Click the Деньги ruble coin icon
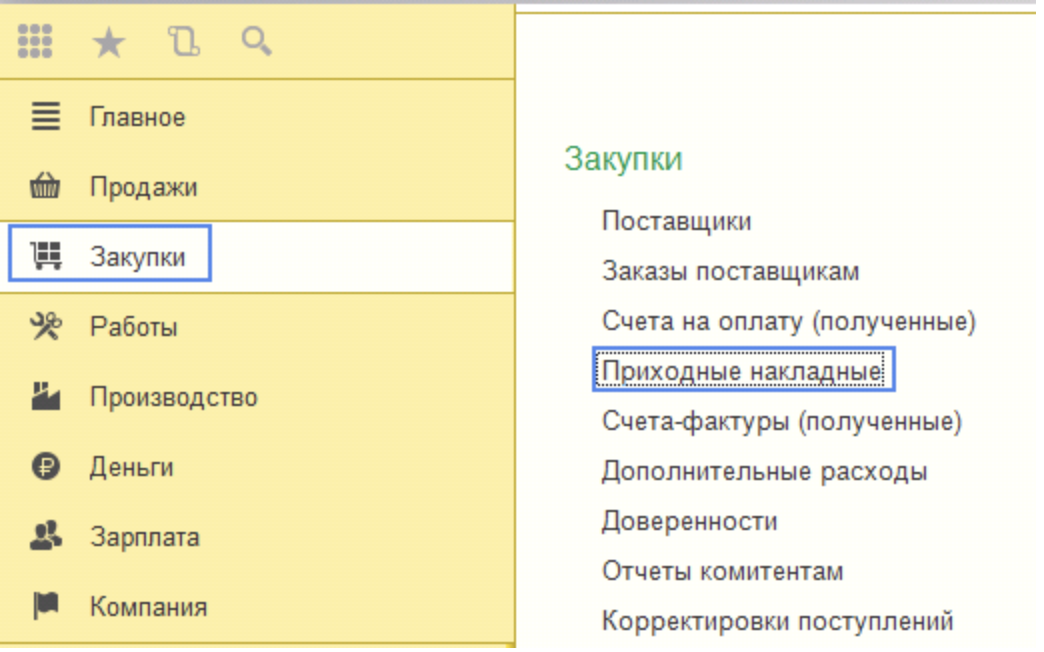The width and height of the screenshot is (1044, 652). click(x=45, y=467)
